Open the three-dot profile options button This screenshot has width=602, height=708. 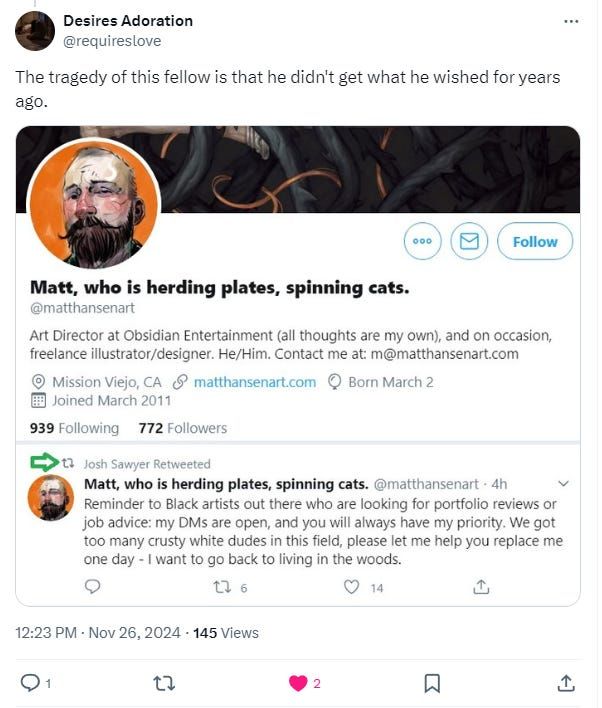coord(421,242)
